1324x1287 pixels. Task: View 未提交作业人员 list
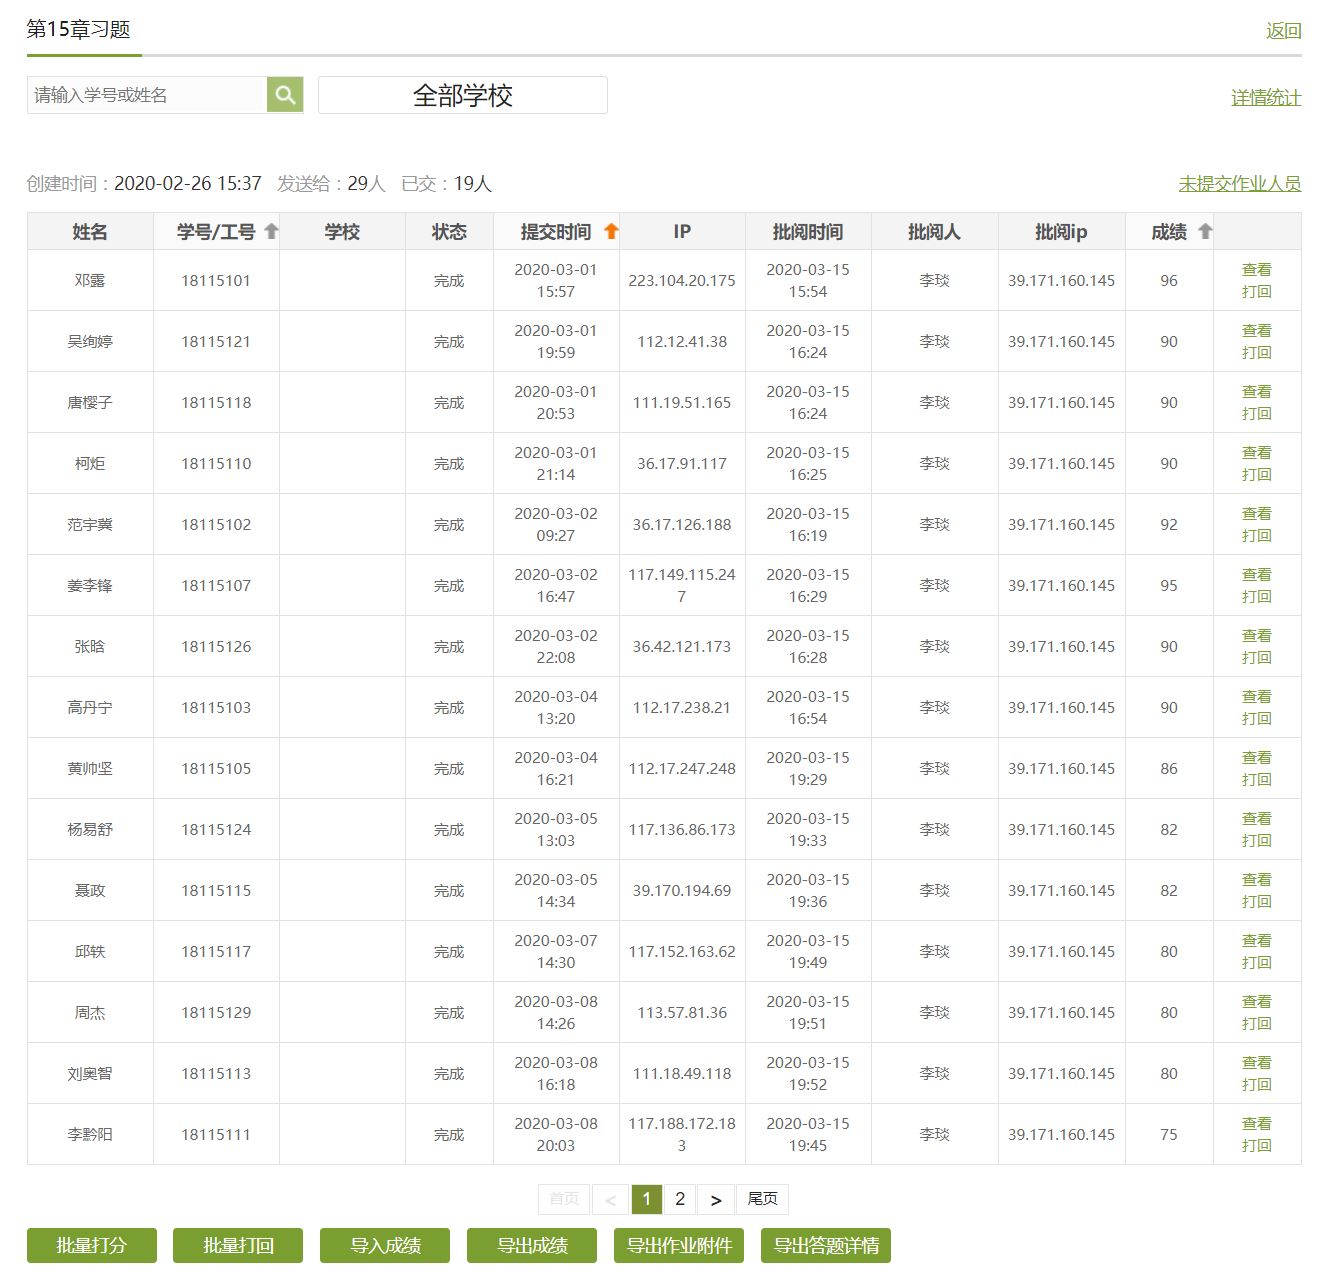[x=1239, y=184]
